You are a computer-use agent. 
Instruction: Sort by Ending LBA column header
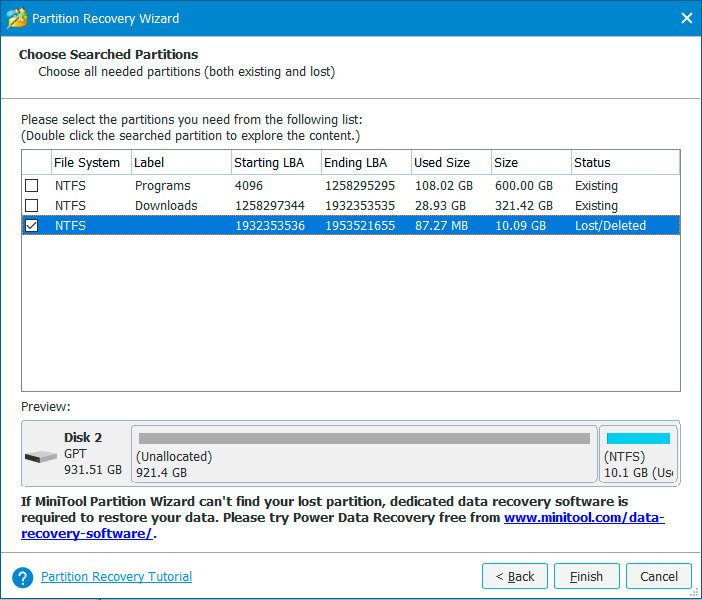point(366,163)
